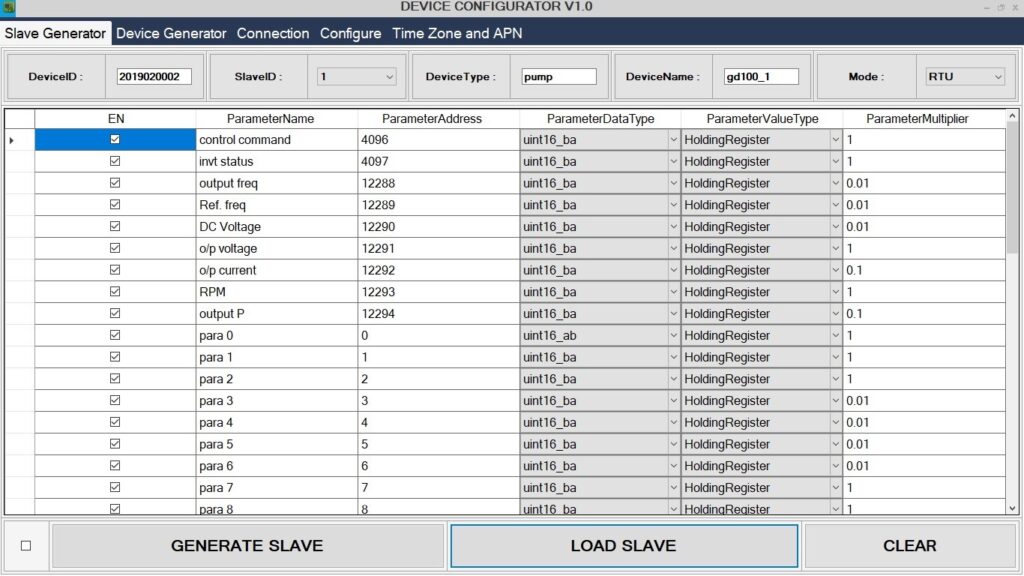Select the row header arrow for control command

coord(12,140)
